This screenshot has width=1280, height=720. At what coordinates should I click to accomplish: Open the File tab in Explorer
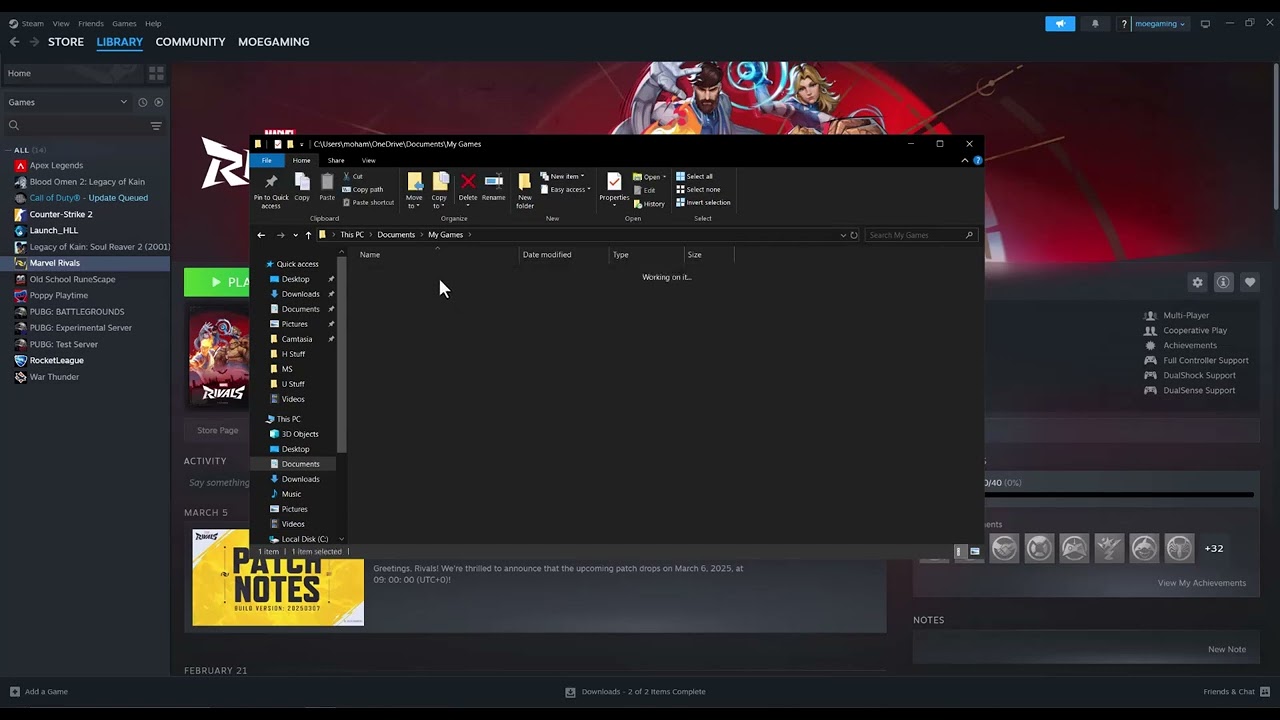pyautogui.click(x=267, y=160)
